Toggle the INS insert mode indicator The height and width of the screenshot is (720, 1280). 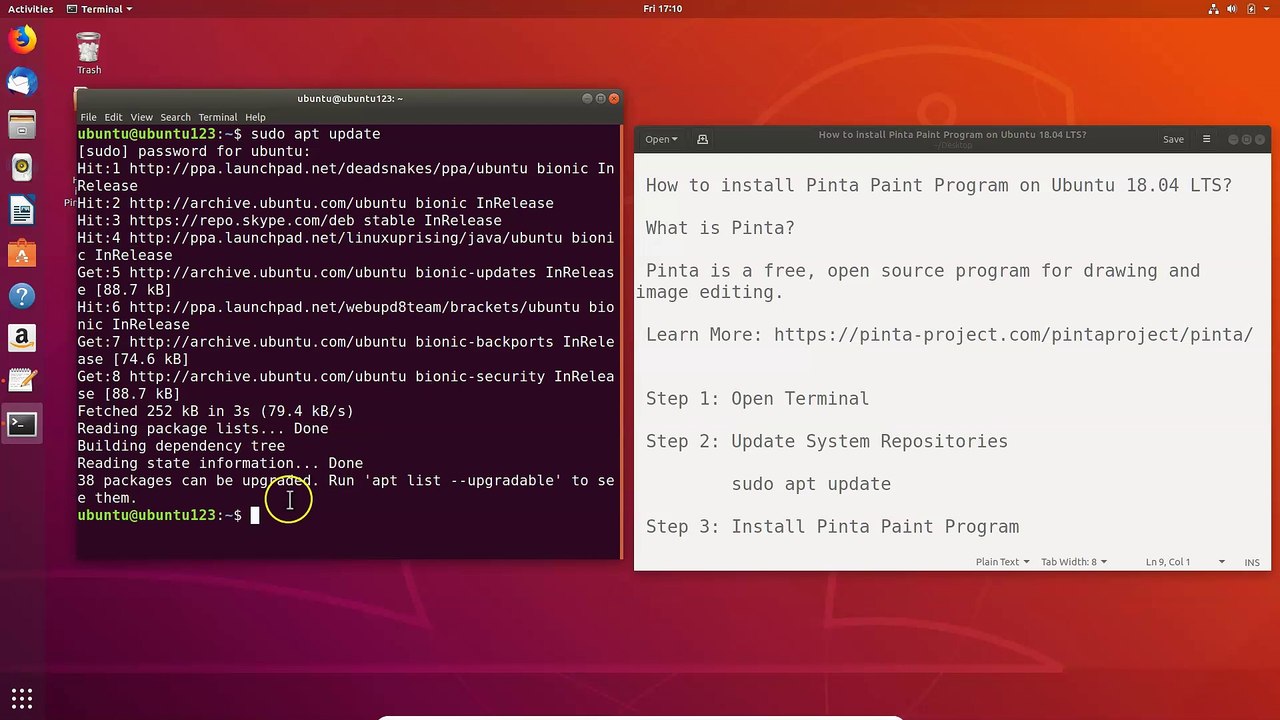tap(1252, 562)
